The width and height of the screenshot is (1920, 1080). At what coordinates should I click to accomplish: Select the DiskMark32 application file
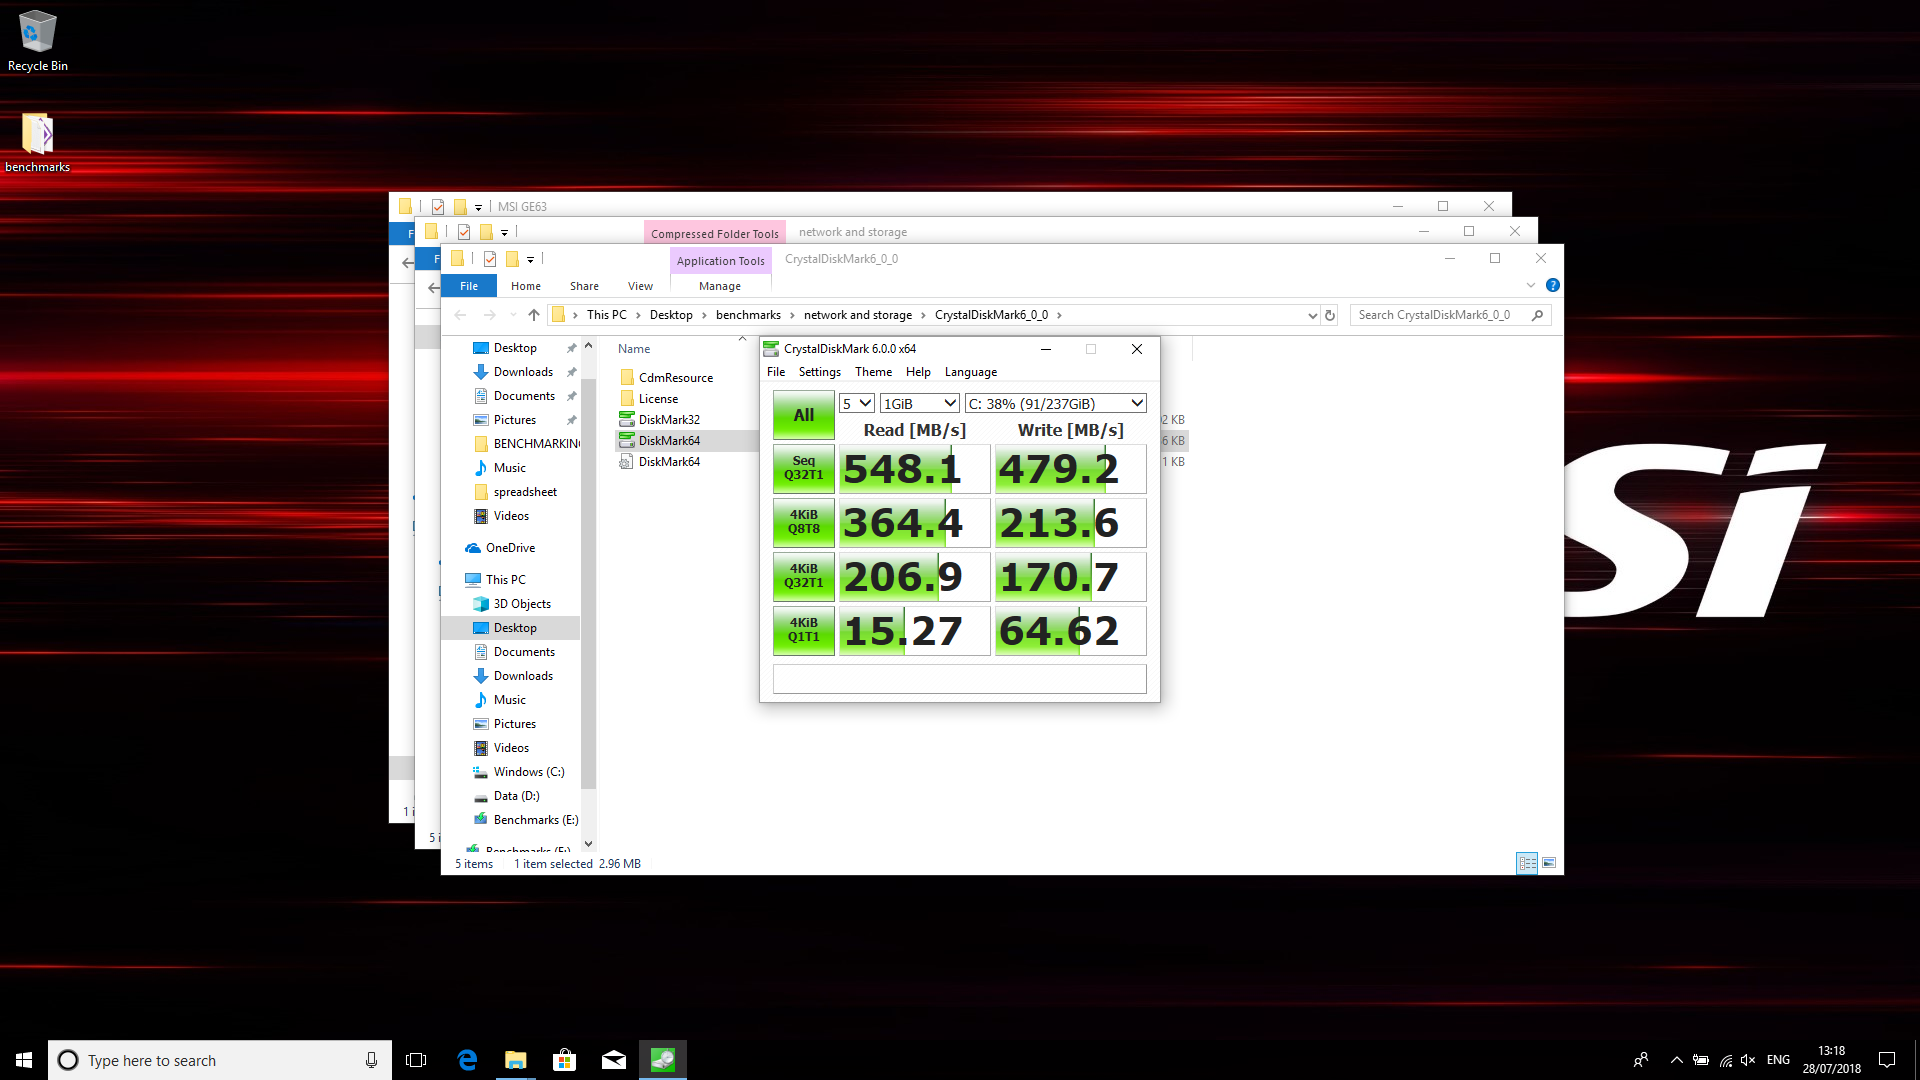point(668,420)
